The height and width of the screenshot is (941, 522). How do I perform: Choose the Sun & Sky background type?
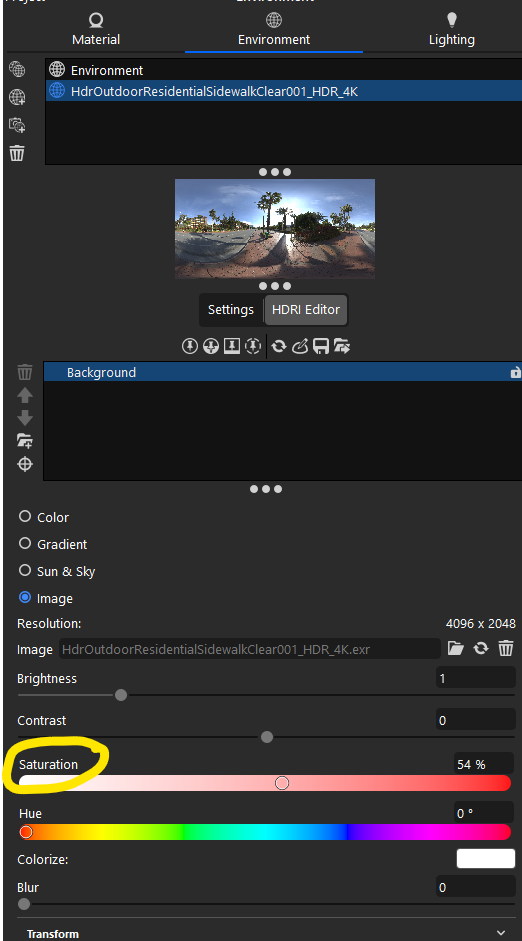click(25, 570)
